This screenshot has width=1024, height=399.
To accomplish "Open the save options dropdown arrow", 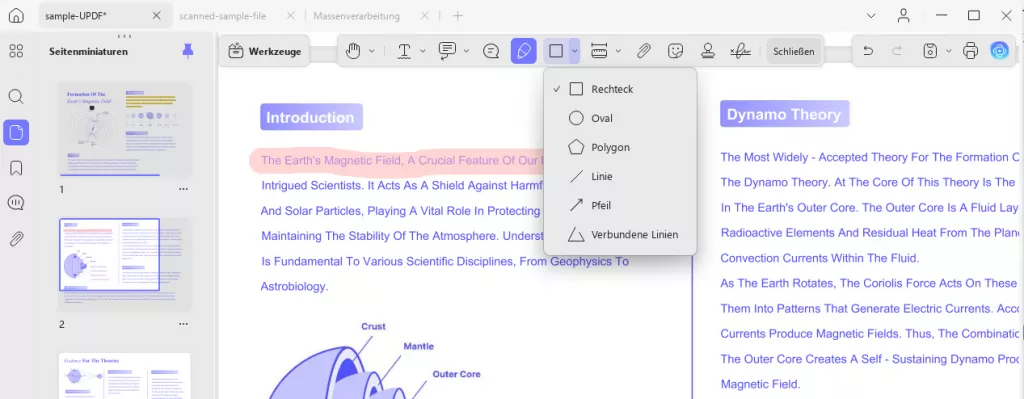I will [x=949, y=51].
